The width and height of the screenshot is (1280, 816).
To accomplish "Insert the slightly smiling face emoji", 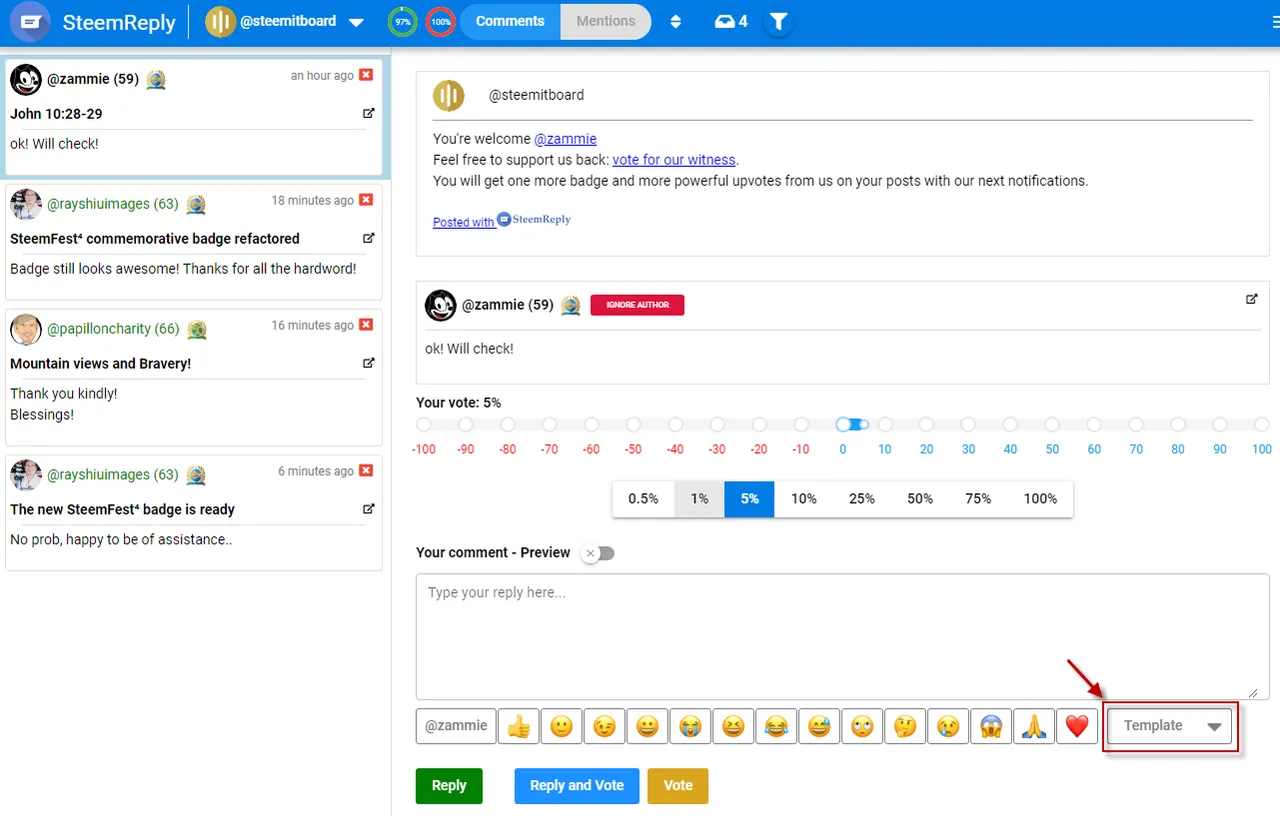I will point(561,726).
